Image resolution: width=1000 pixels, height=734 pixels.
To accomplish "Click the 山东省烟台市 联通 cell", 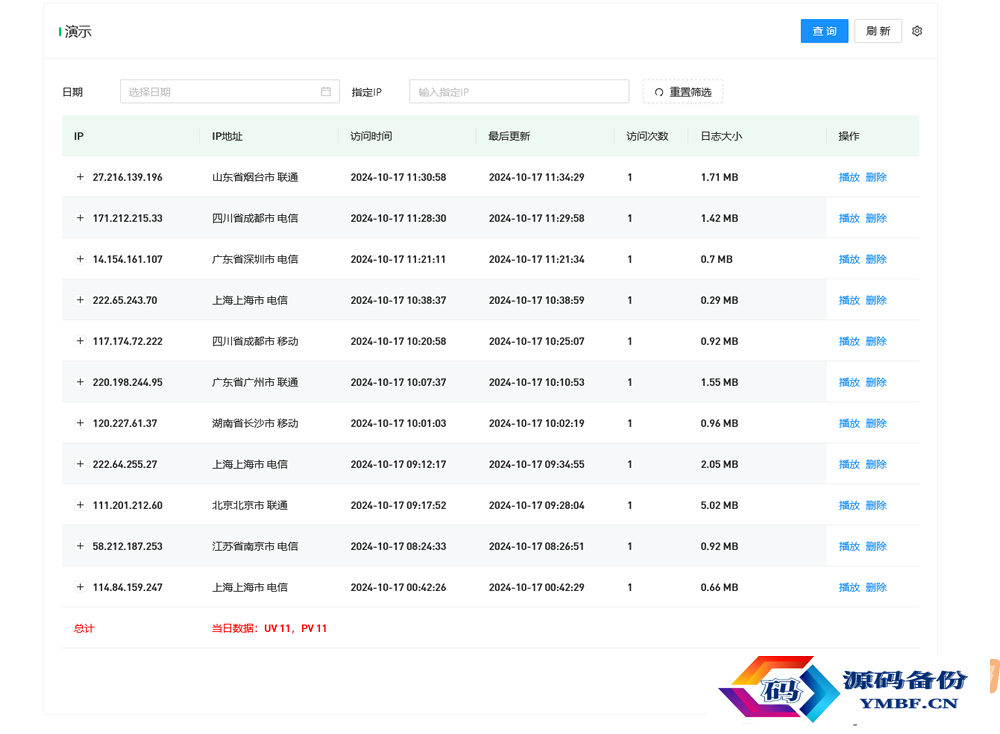I will point(255,177).
